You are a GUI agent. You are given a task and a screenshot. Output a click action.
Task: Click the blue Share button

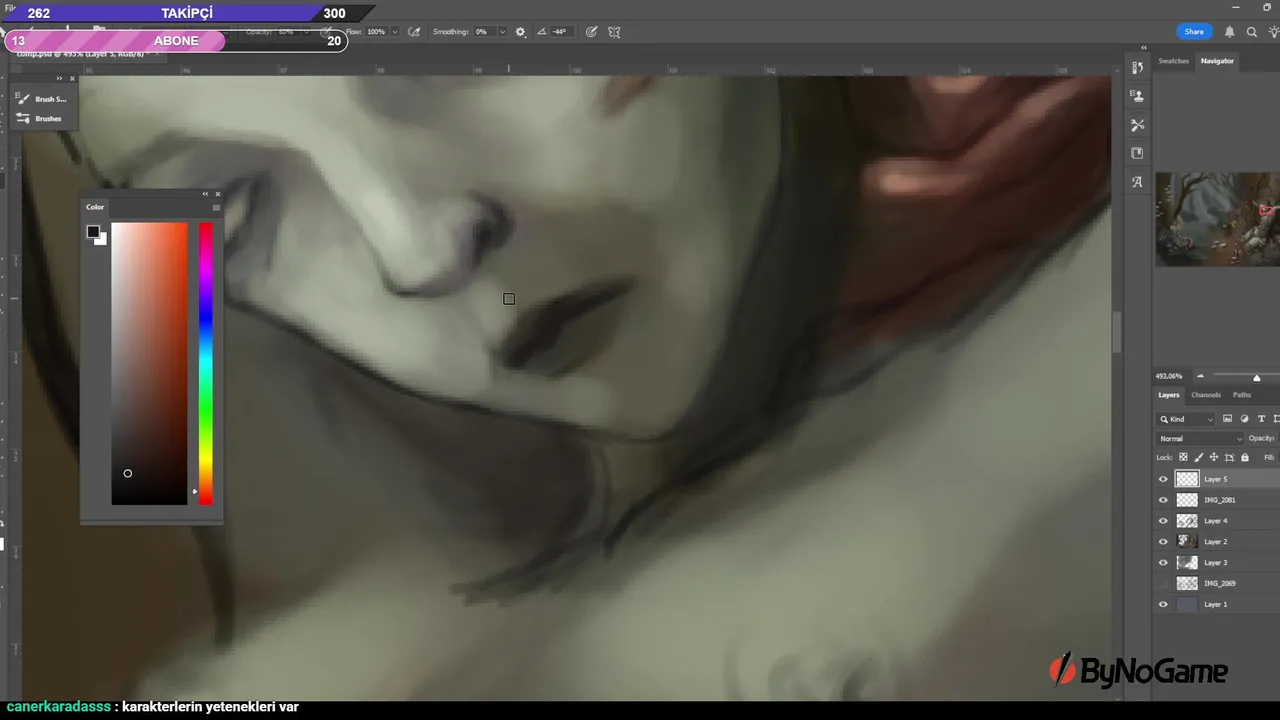1194,32
